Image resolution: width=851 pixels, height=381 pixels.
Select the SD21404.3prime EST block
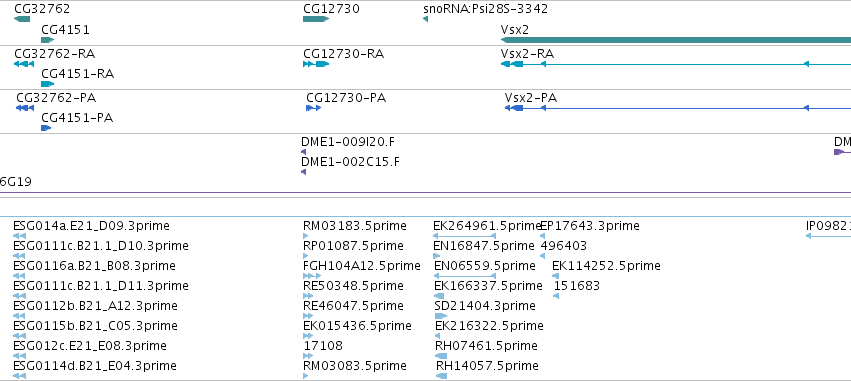tap(441, 316)
